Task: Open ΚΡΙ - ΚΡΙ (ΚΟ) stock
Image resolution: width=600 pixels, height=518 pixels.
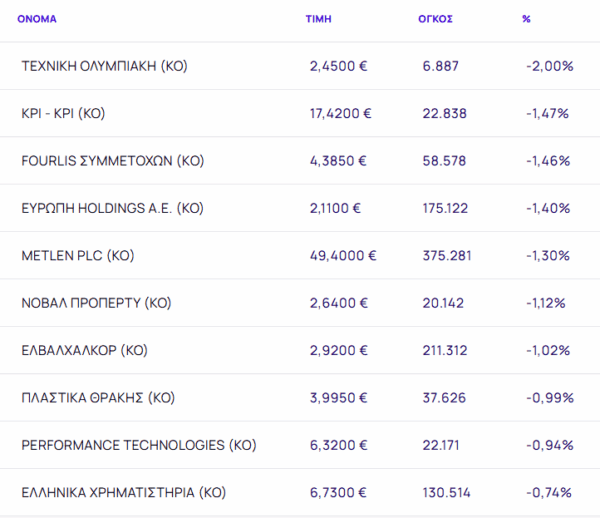Action: [x=63, y=114]
